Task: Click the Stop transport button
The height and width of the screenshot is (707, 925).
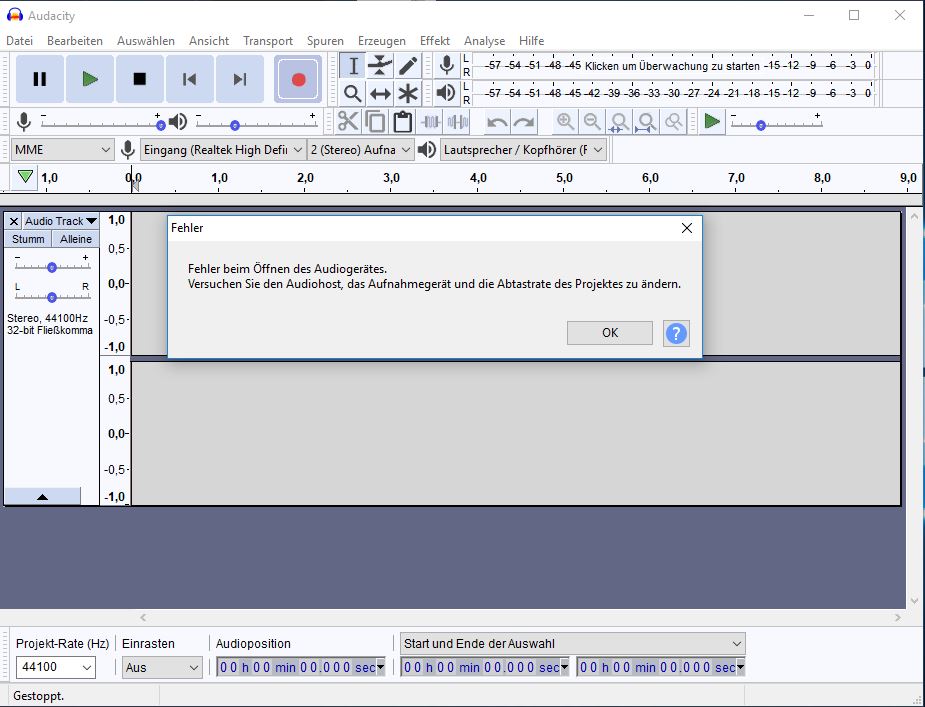Action: (x=140, y=79)
